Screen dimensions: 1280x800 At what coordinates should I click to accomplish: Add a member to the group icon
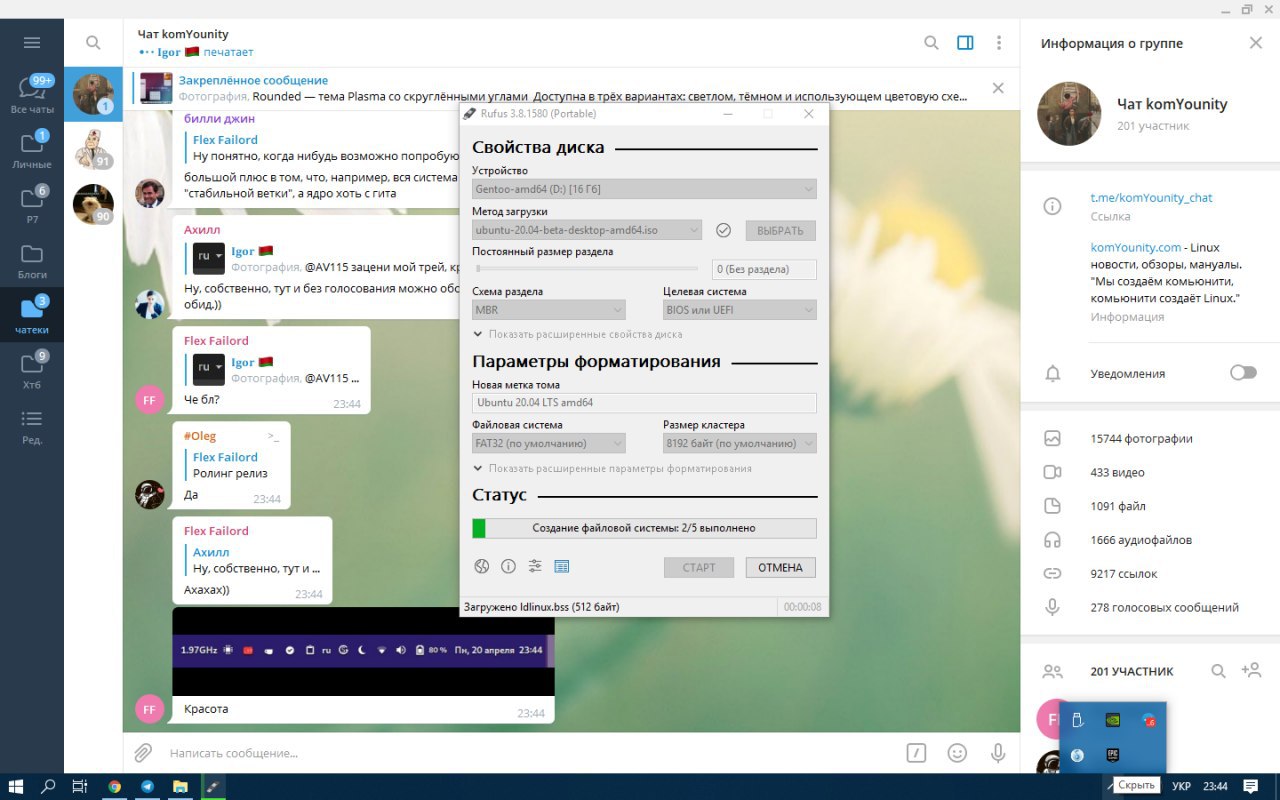1251,671
